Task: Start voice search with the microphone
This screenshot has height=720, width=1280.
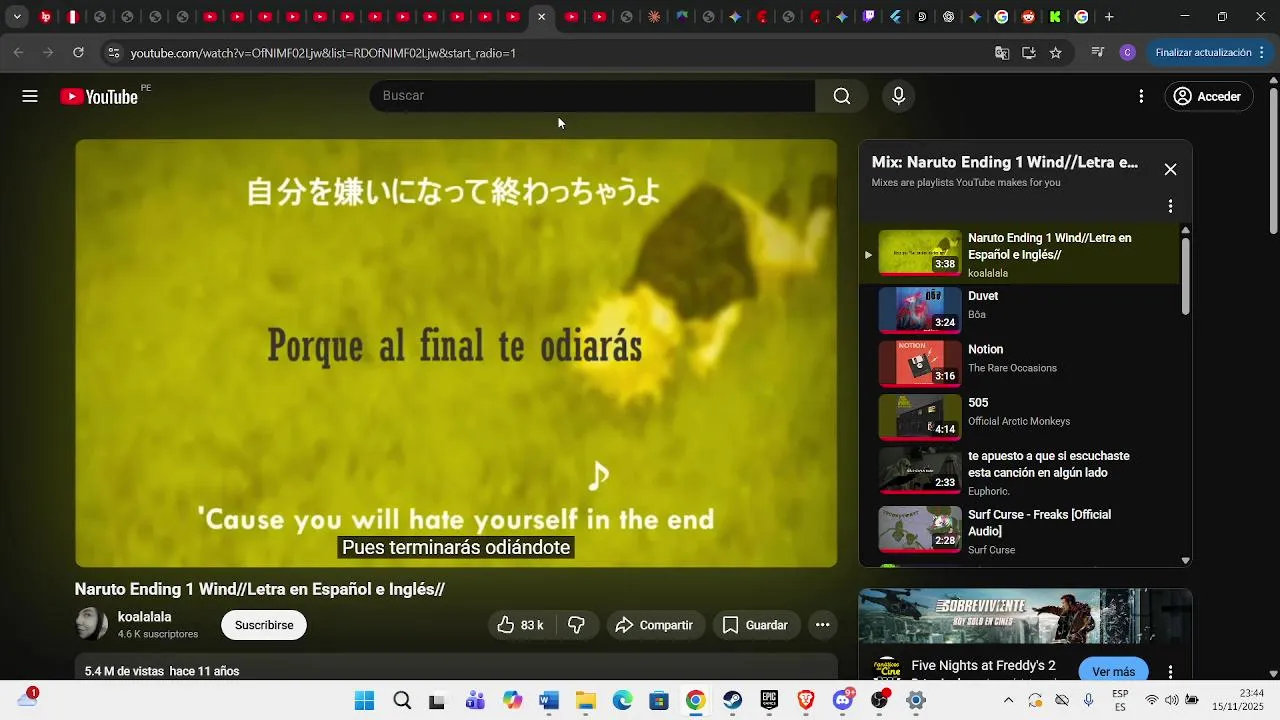Action: 898,96
